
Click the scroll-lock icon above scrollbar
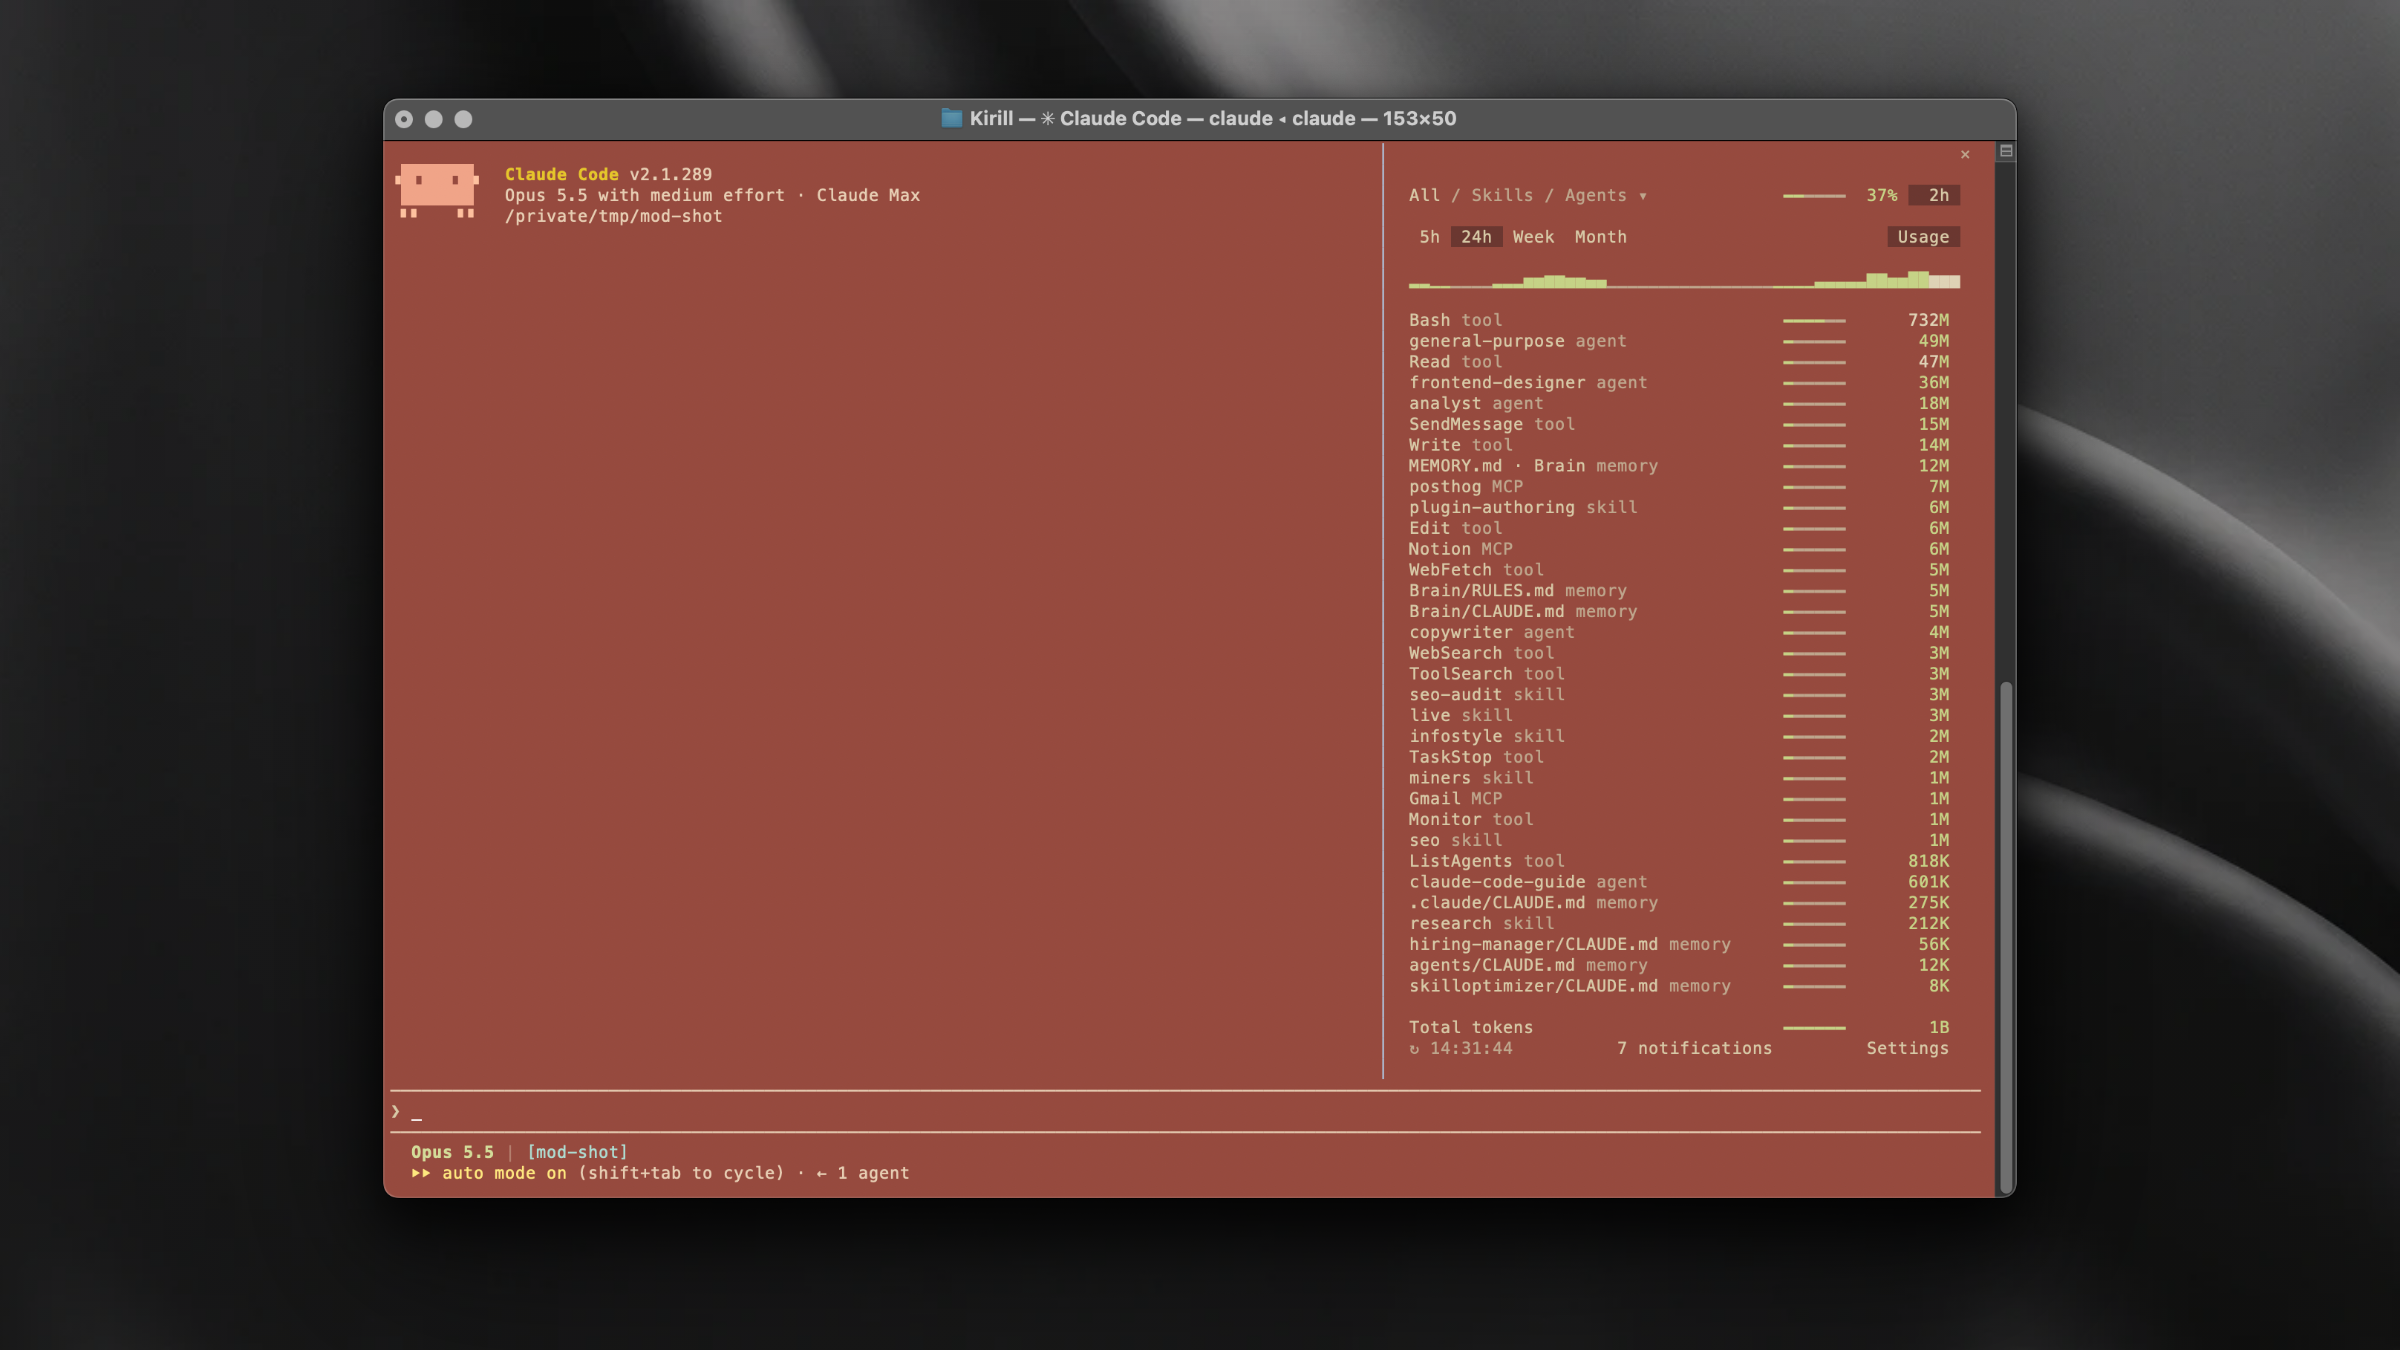2006,151
